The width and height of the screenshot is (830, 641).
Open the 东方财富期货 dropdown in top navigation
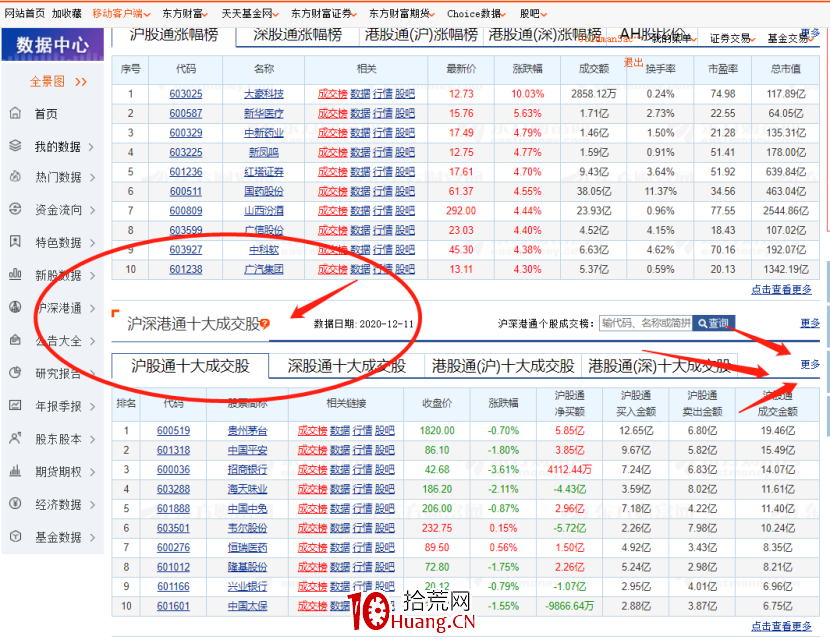402,13
